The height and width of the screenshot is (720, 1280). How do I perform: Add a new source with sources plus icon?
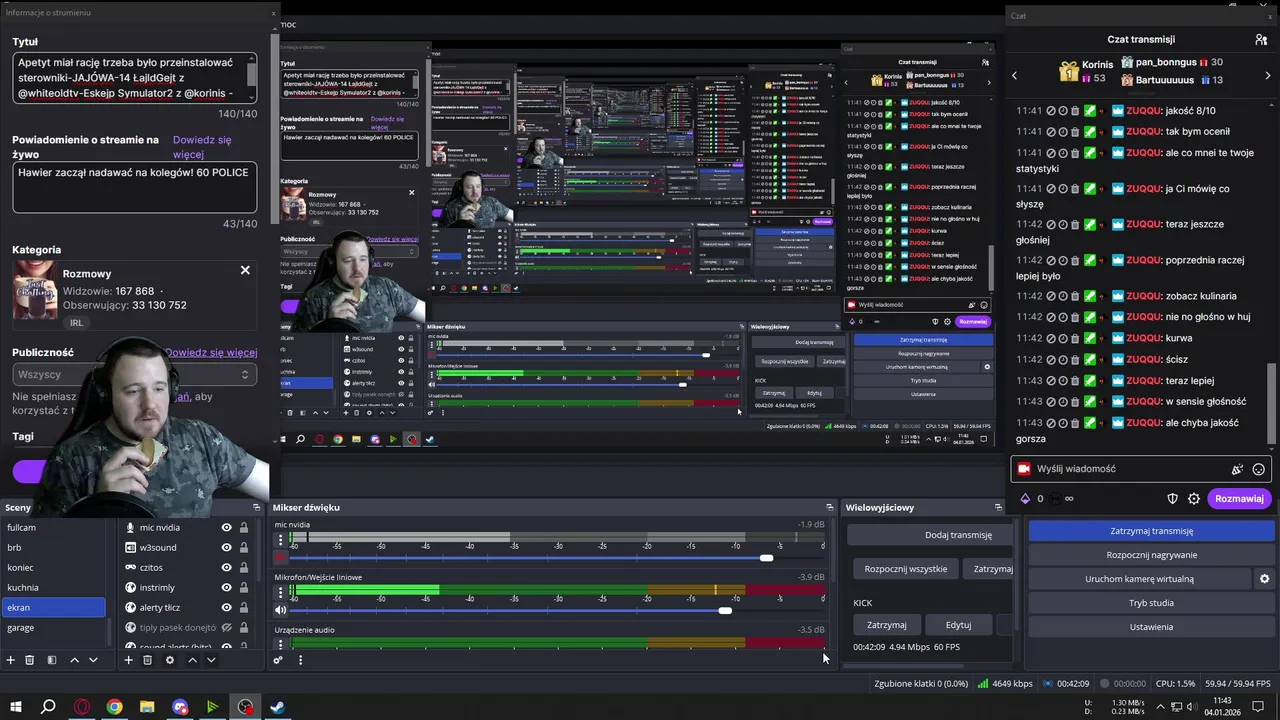128,660
